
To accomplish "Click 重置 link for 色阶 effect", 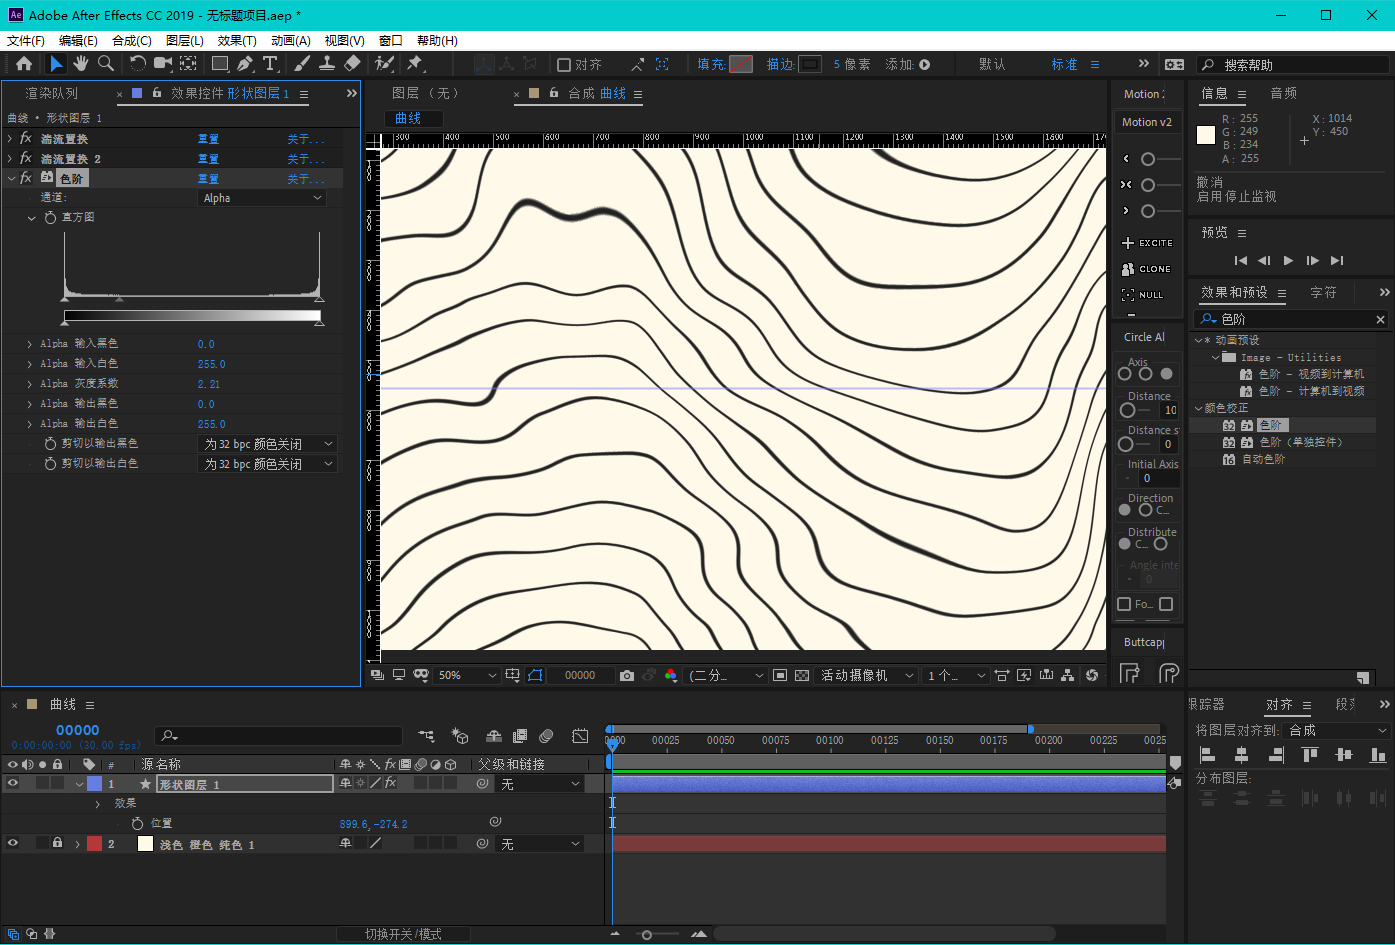I will point(208,179).
